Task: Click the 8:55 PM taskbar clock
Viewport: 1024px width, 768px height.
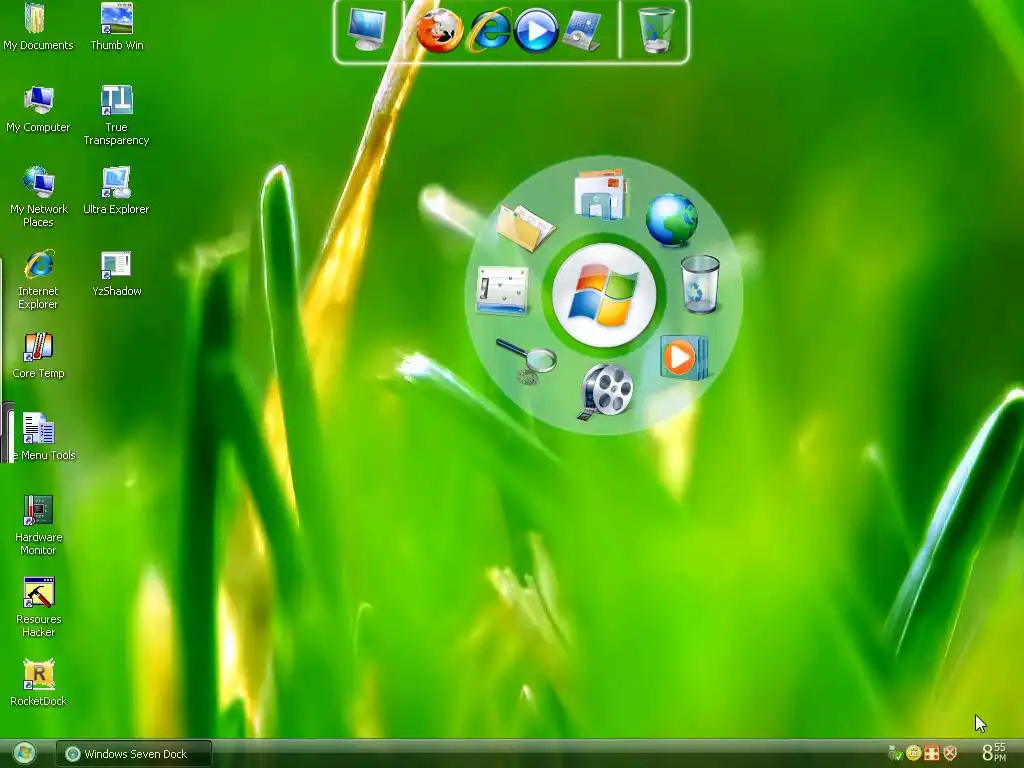Action: pos(994,752)
